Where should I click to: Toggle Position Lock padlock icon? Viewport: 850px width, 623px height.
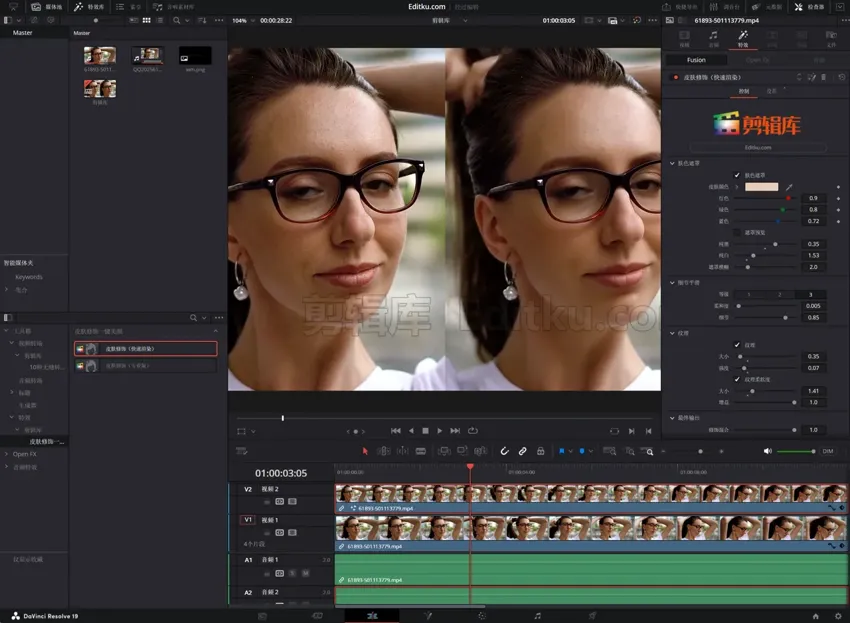[x=540, y=451]
